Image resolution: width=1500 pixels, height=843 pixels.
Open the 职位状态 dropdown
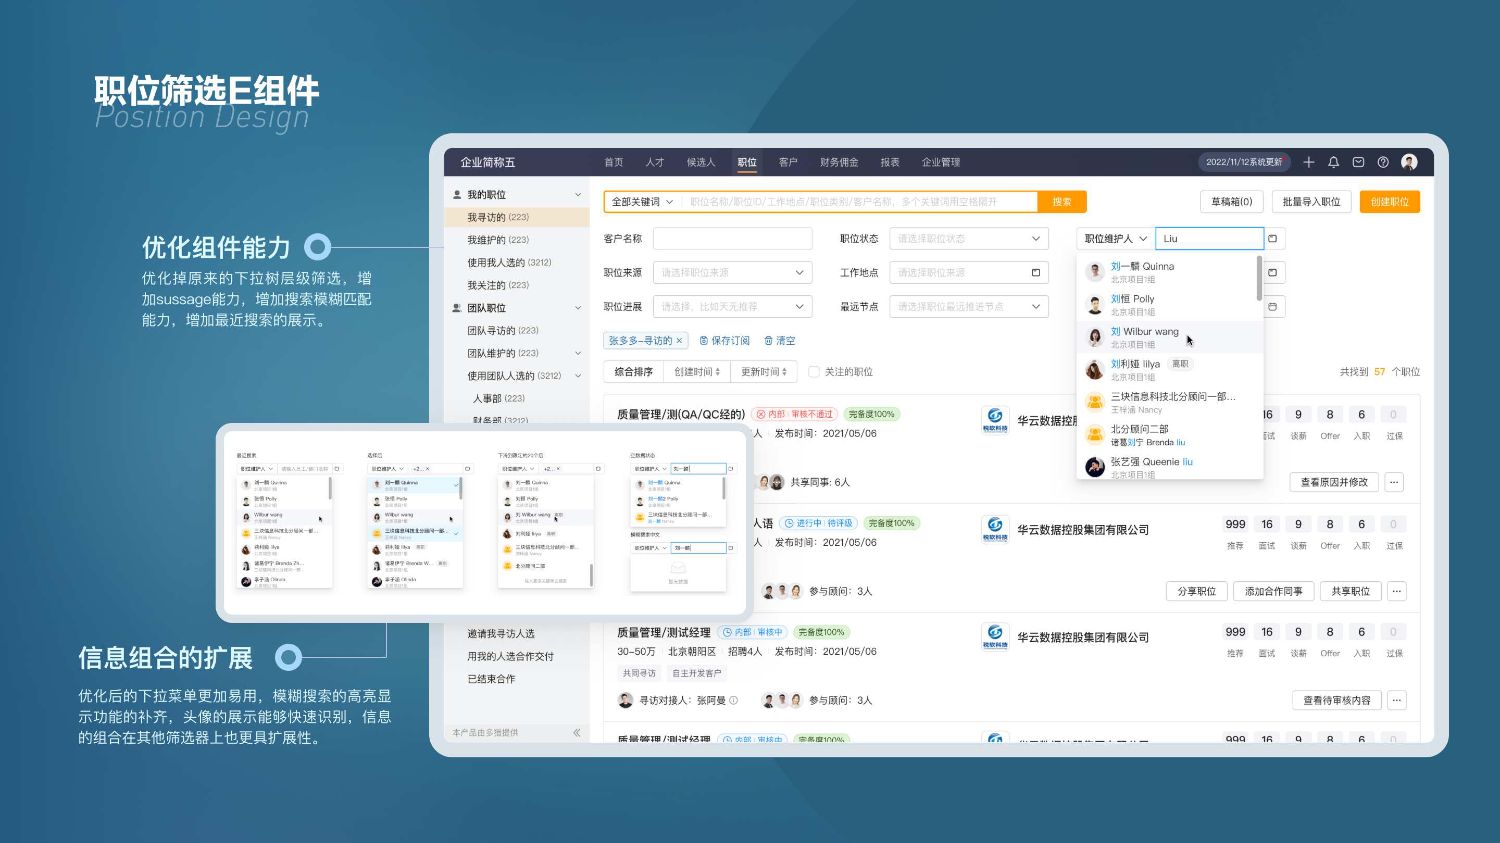point(968,239)
